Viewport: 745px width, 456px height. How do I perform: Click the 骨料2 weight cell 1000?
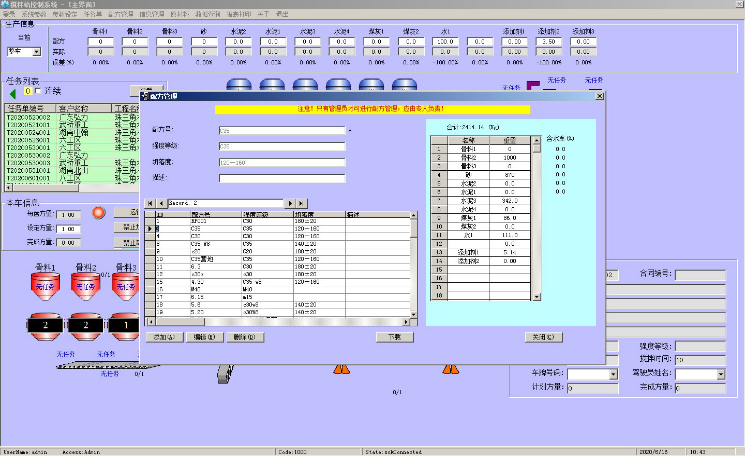pyautogui.click(x=509, y=158)
